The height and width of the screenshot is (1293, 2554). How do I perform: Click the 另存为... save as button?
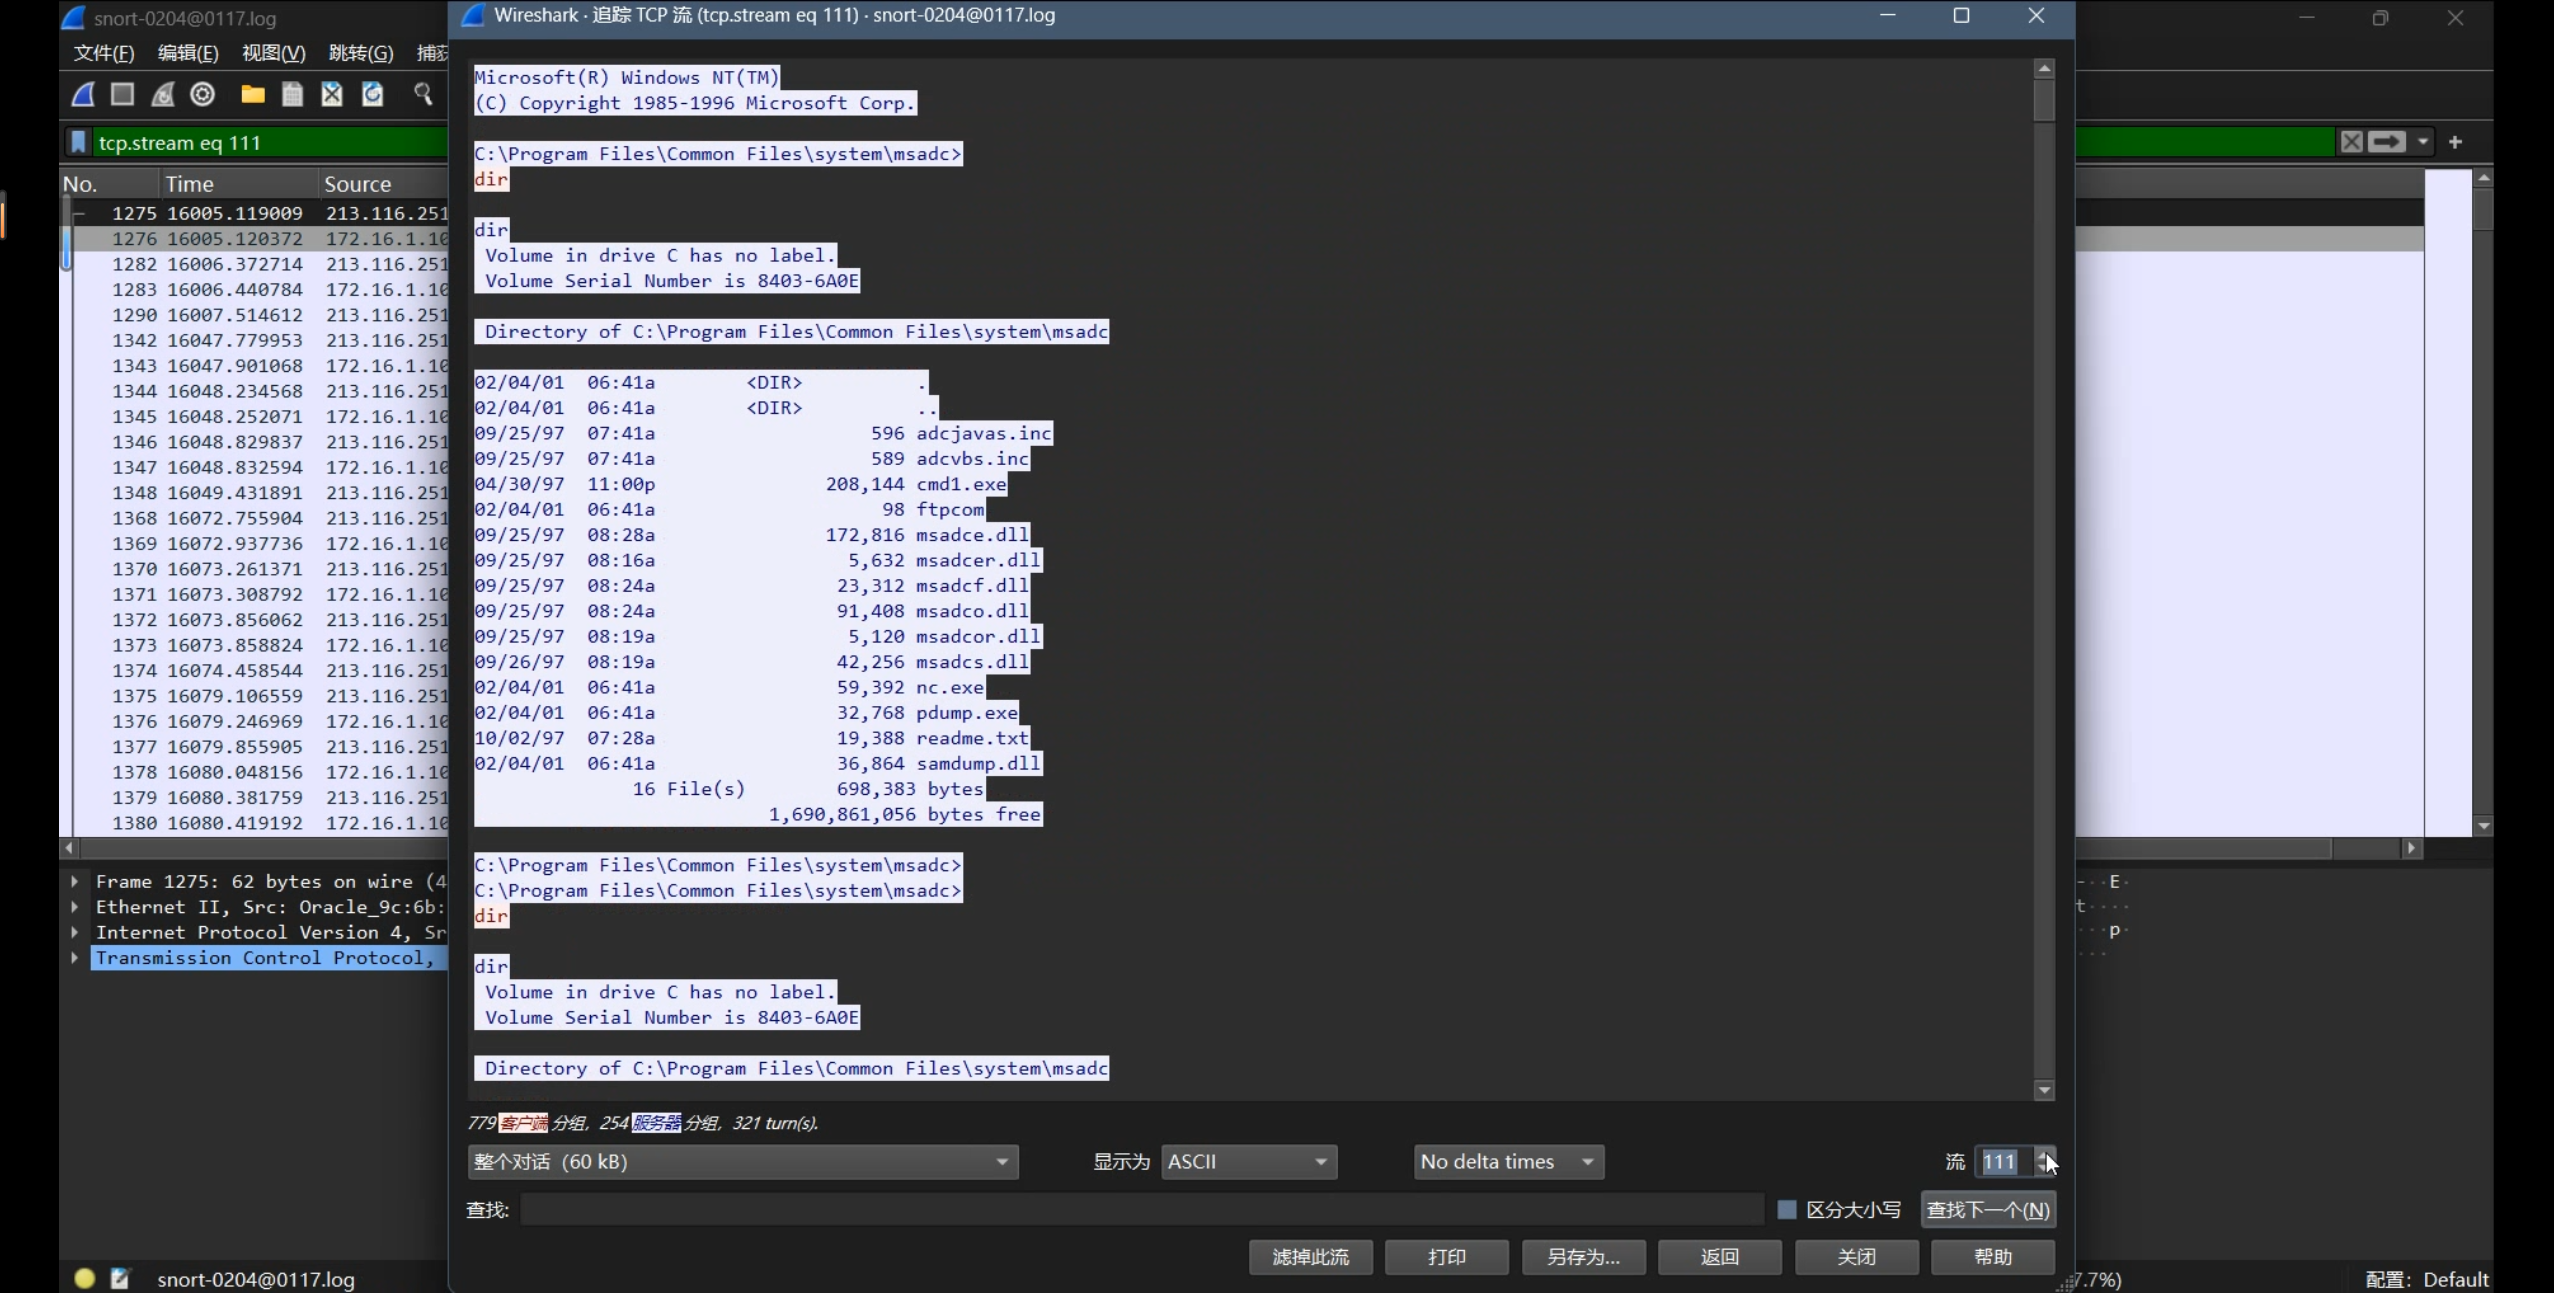(1583, 1257)
